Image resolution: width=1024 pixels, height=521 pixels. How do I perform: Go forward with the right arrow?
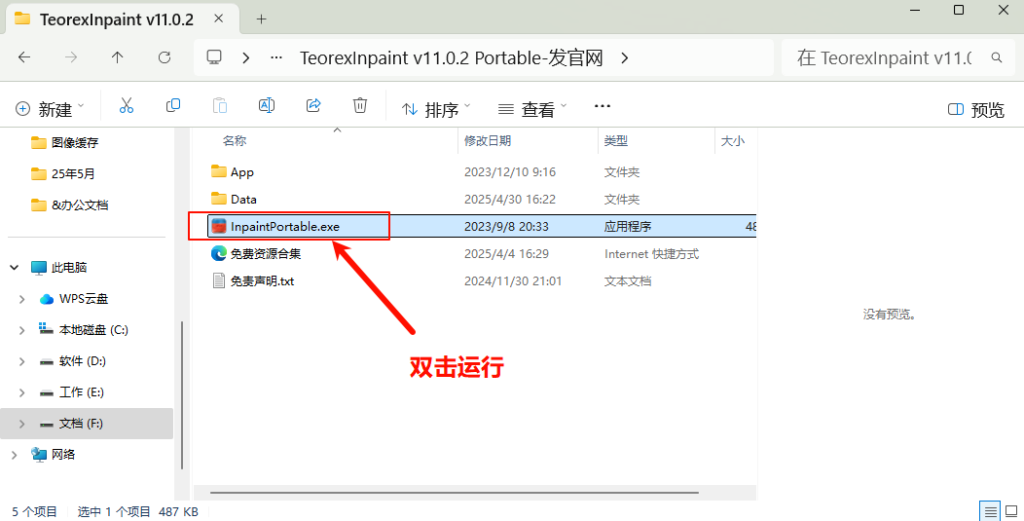(71, 57)
